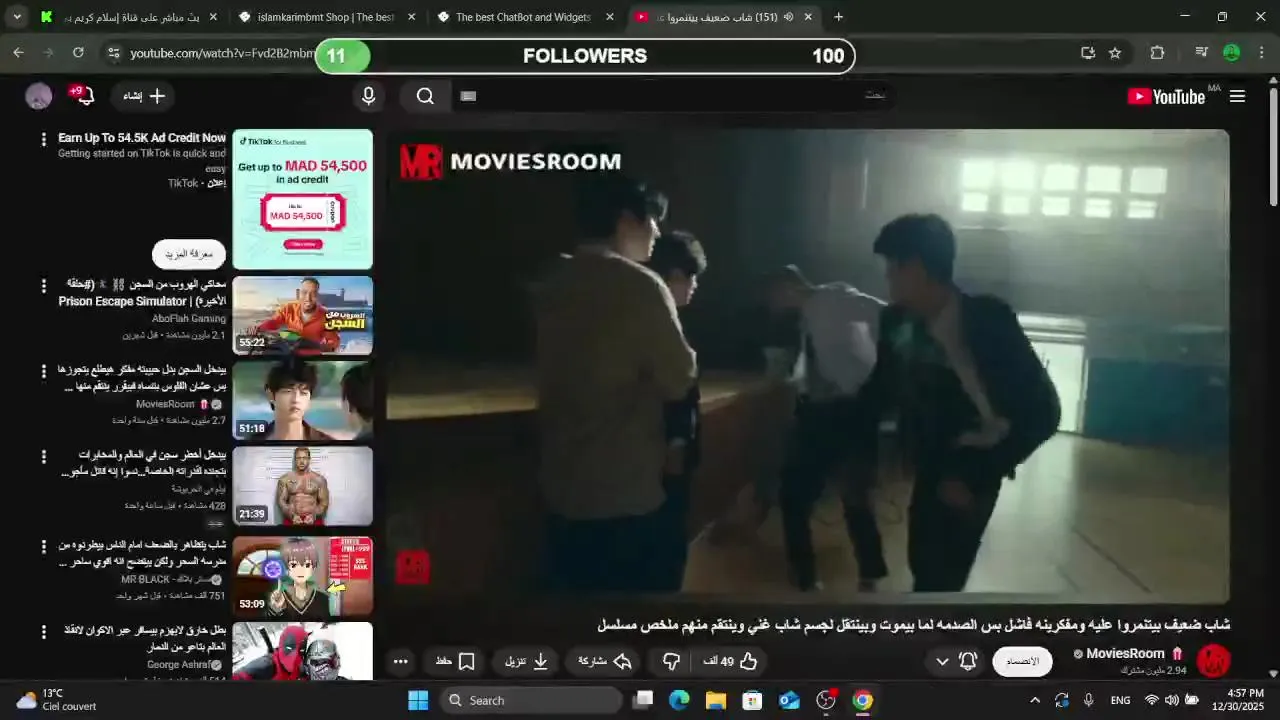Open options menu for George Ashraf video
The image size is (1280, 720).
click(43, 632)
